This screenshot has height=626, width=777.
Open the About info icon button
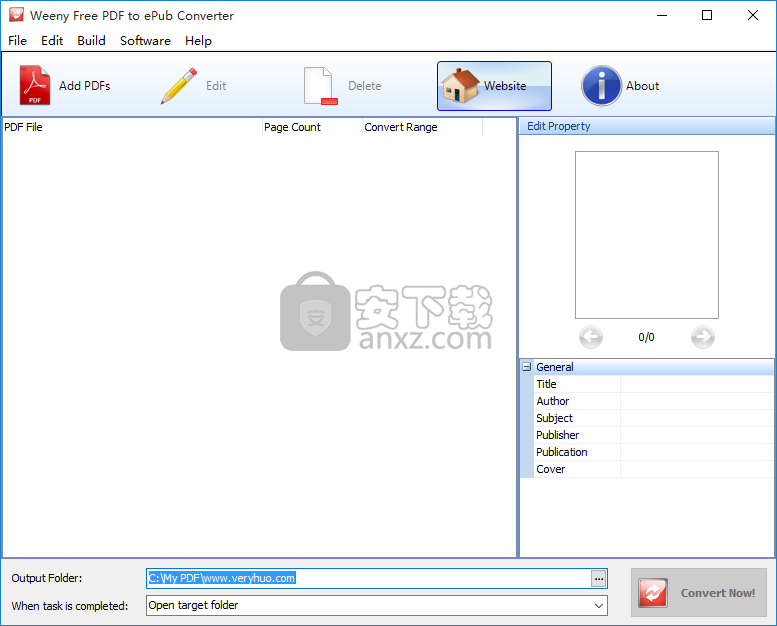click(x=620, y=86)
